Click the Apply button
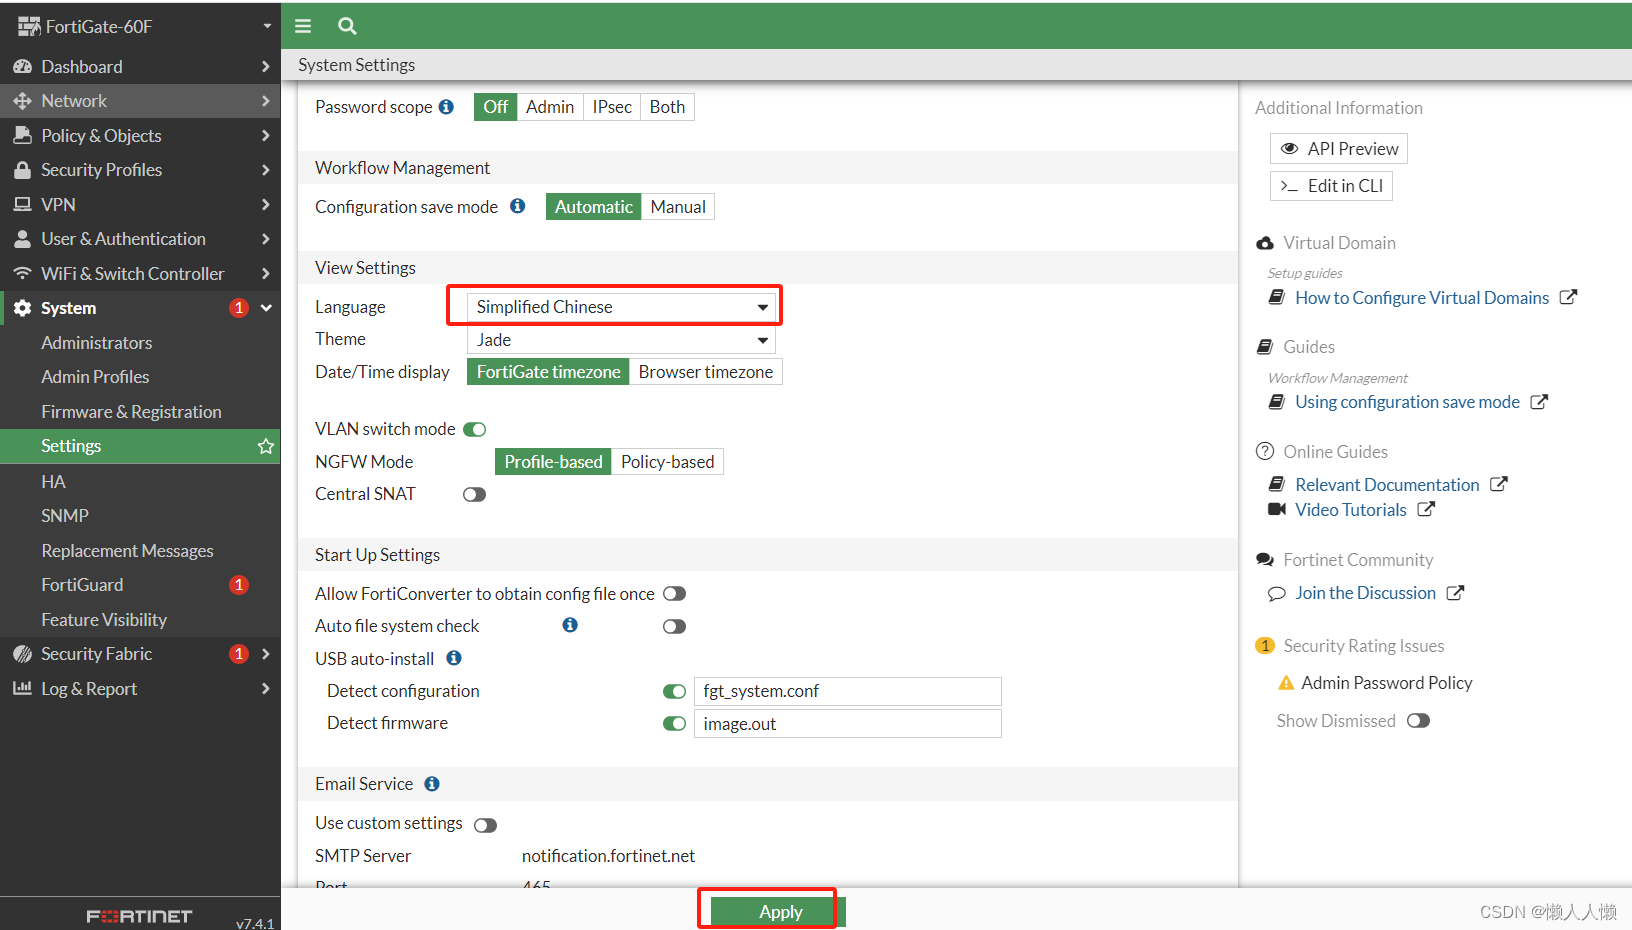Screen dimensions: 1632x930 [779, 911]
